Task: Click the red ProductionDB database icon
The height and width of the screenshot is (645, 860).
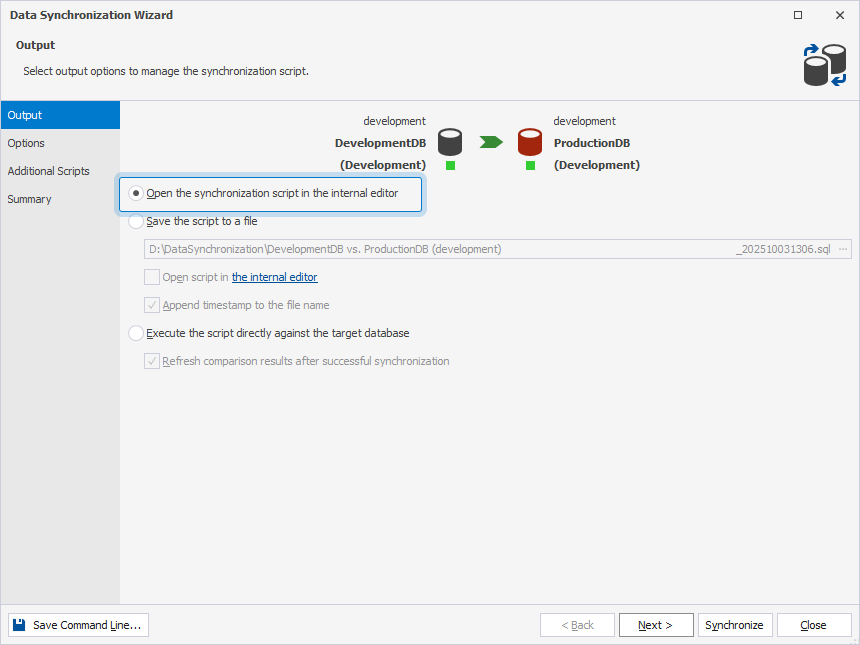Action: click(529, 140)
